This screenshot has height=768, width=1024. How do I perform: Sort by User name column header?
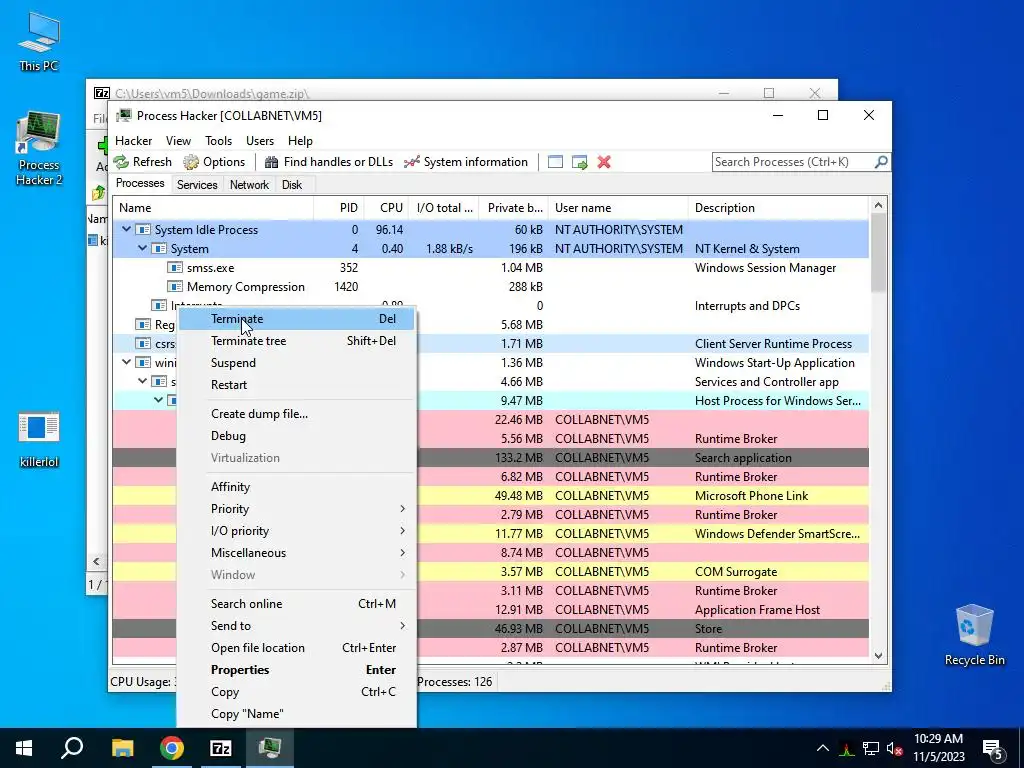[x=618, y=208]
